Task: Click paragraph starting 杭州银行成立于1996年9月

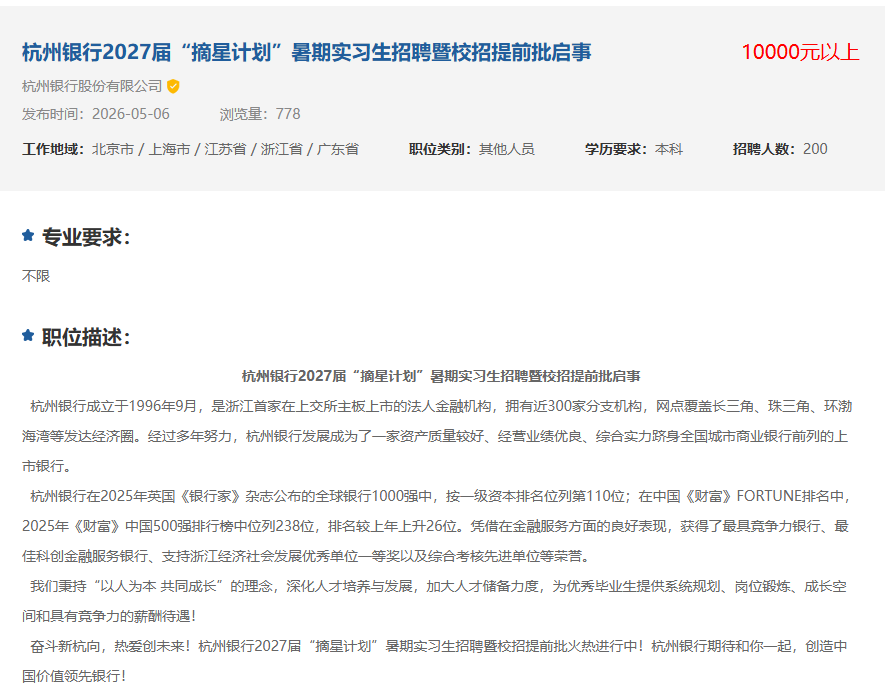Action: pos(437,436)
